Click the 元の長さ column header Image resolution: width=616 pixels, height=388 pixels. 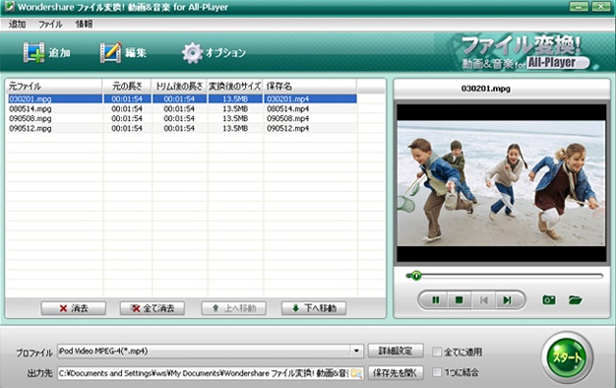[127, 86]
